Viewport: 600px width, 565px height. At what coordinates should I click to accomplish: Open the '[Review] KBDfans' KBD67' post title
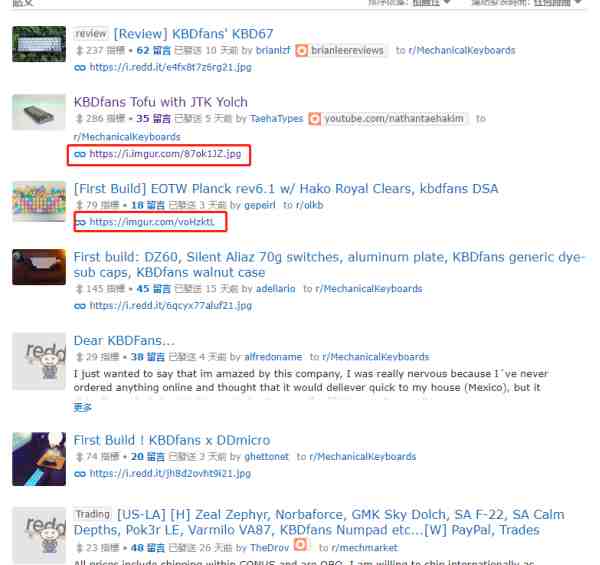click(193, 34)
